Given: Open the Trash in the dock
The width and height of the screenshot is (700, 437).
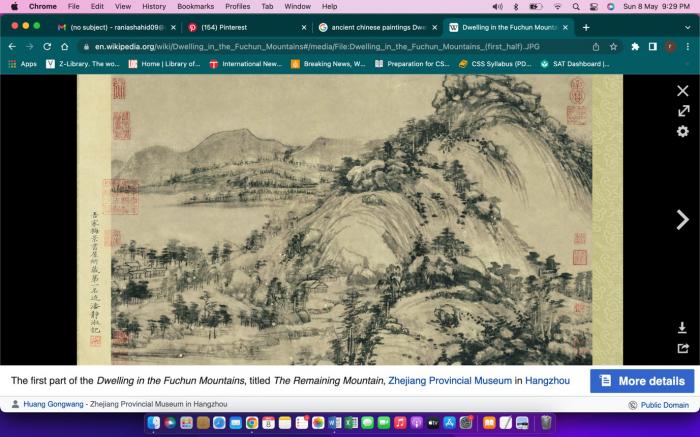Looking at the screenshot, I should click(546, 422).
